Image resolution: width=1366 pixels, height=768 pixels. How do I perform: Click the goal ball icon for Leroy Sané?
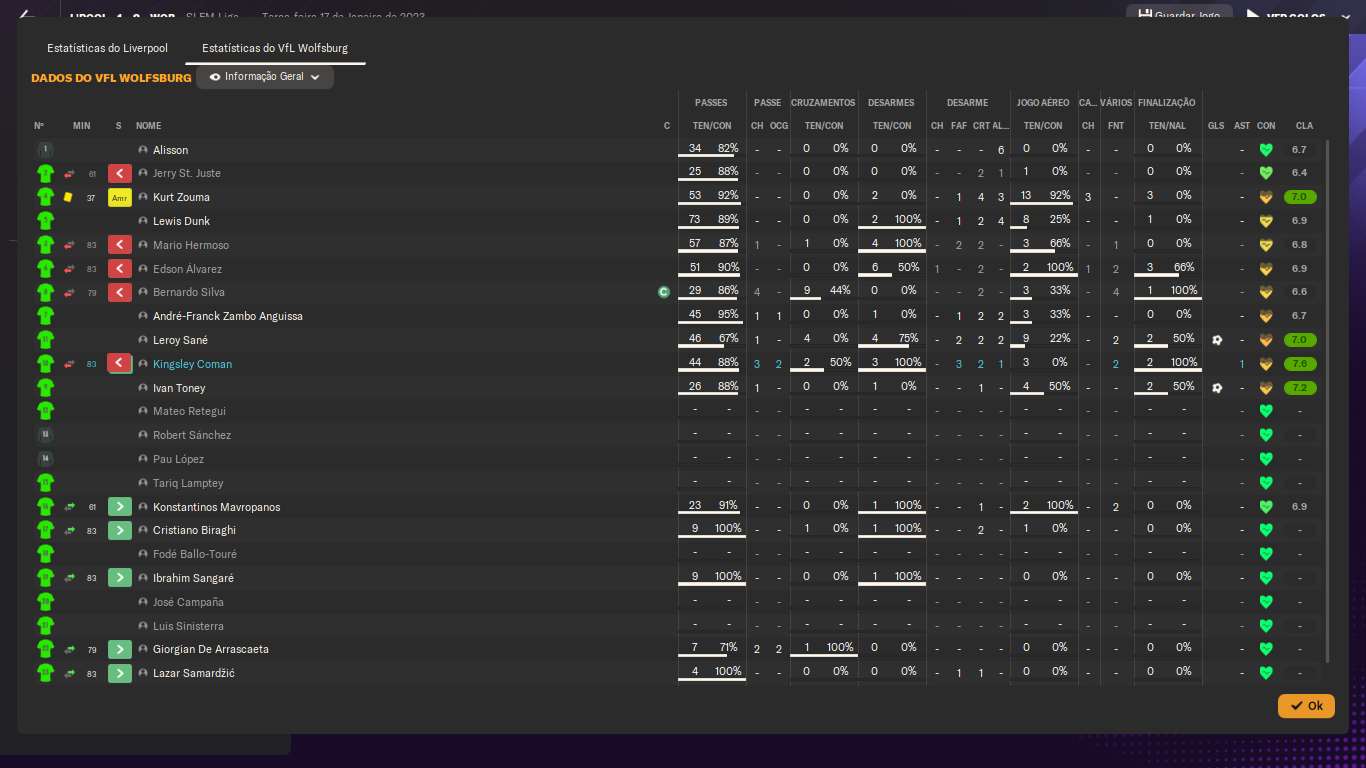tap(1216, 340)
